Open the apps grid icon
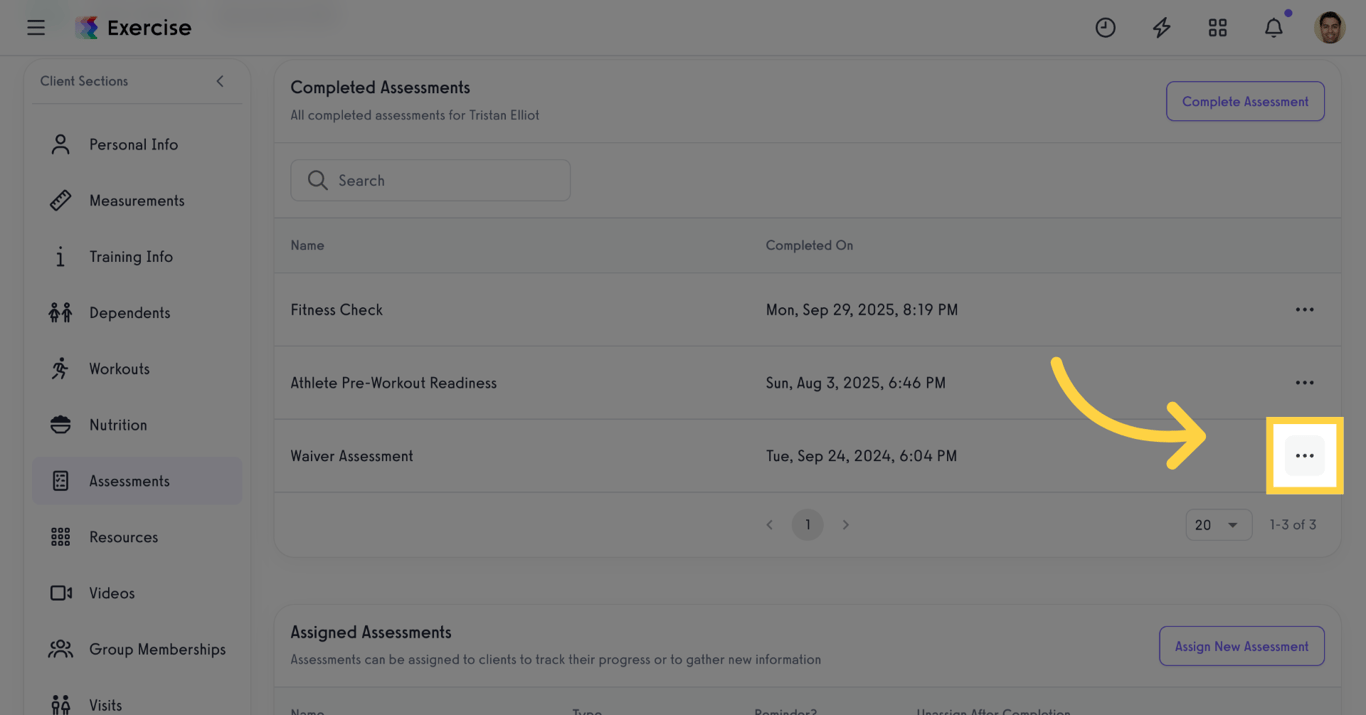1366x715 pixels. click(1217, 28)
